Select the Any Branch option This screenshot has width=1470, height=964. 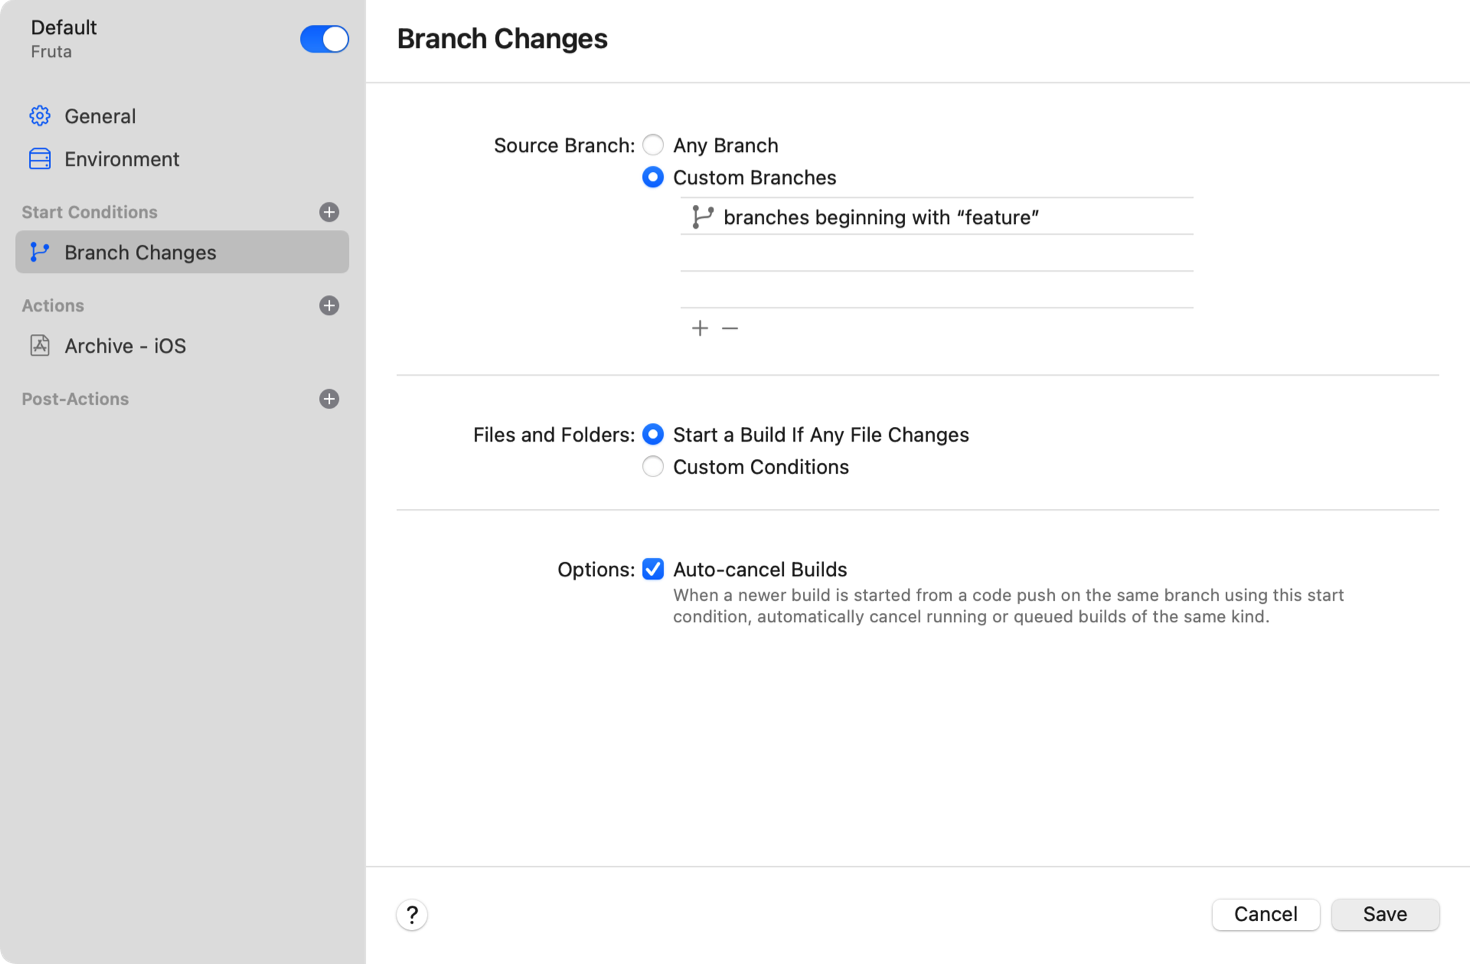coord(653,145)
